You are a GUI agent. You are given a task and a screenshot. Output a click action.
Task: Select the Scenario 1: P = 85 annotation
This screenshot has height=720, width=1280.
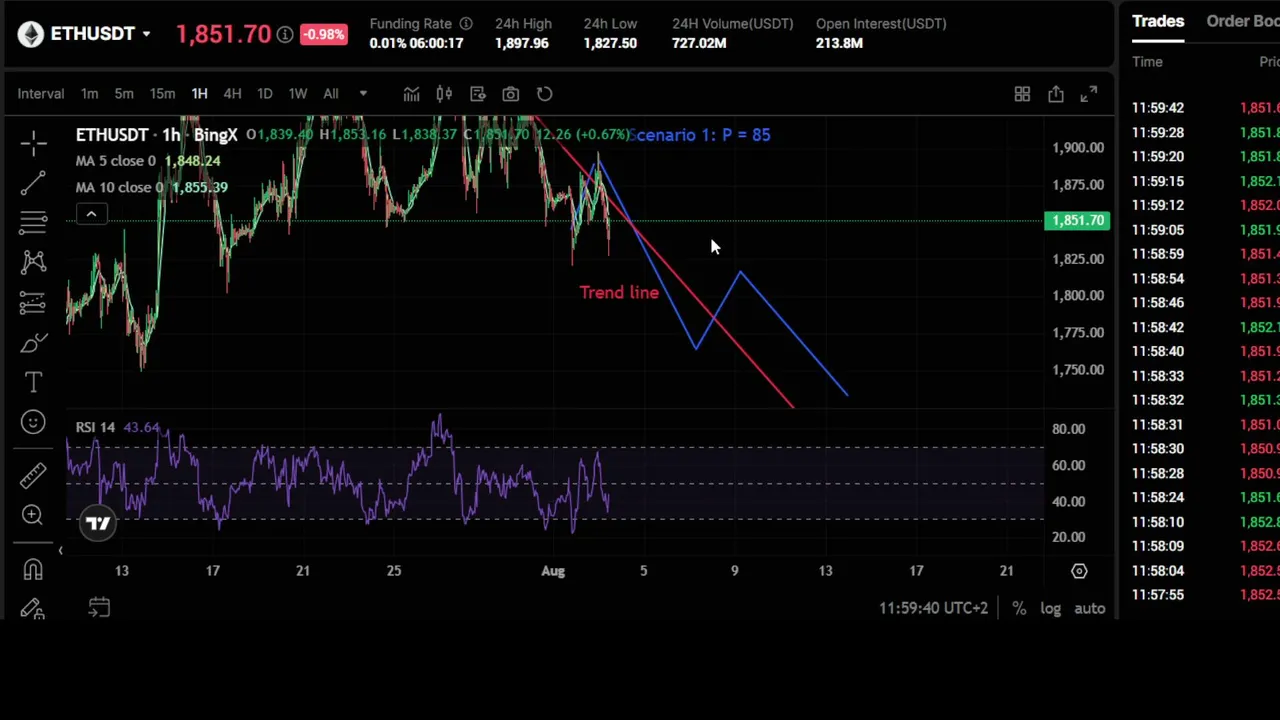pos(702,135)
